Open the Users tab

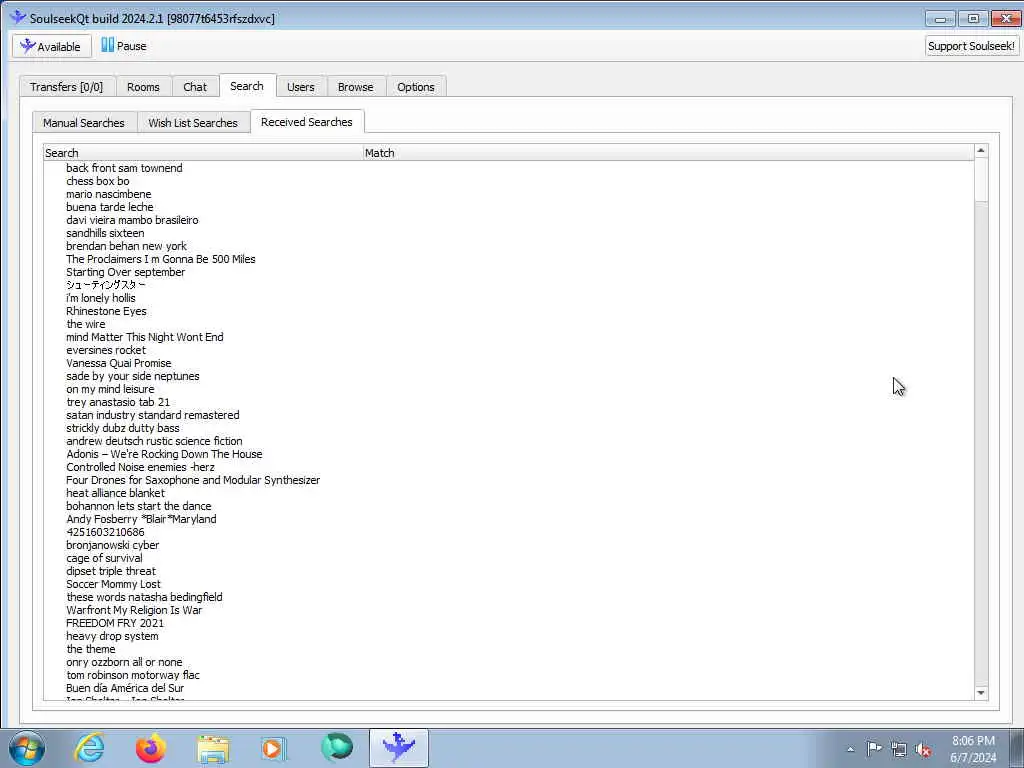pyautogui.click(x=300, y=87)
